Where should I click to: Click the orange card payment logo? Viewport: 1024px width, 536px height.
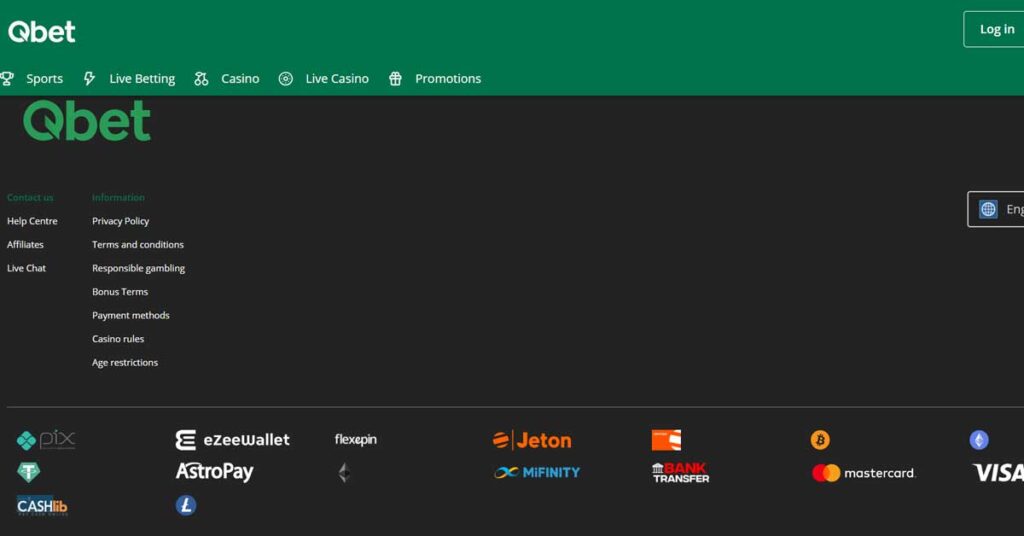tap(666, 440)
